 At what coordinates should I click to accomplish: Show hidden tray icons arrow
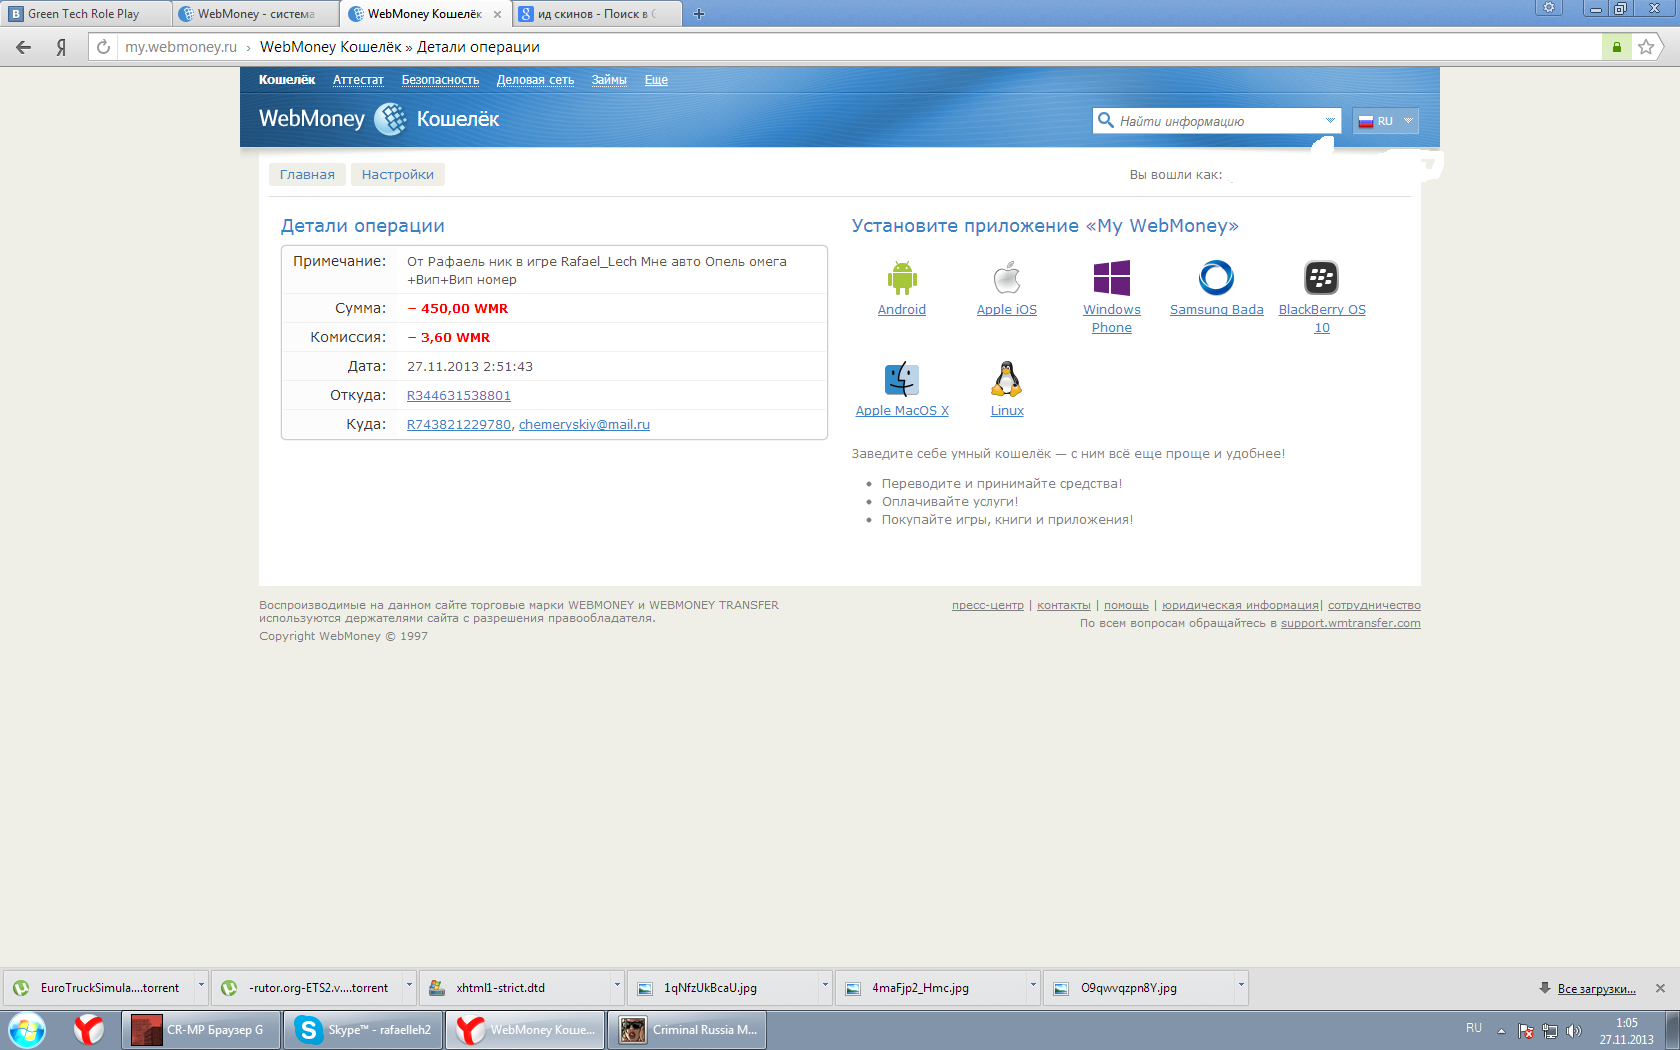pos(1501,1031)
